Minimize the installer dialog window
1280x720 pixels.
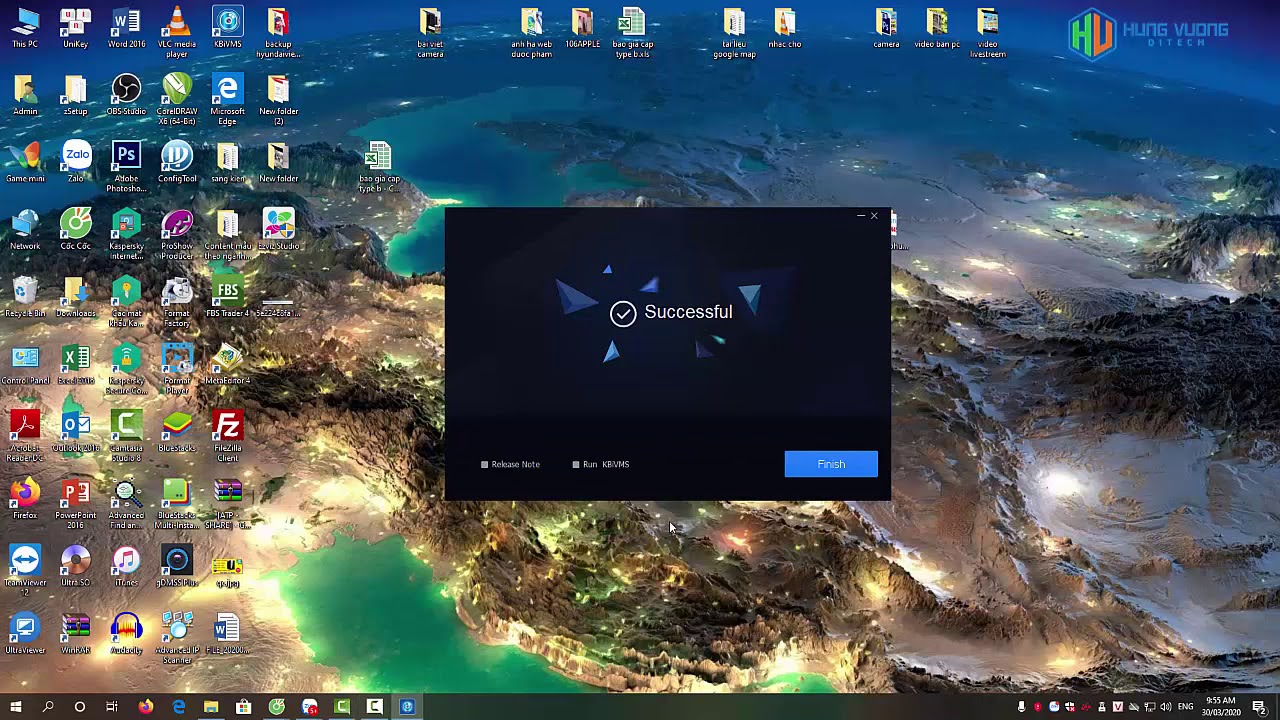(860, 216)
